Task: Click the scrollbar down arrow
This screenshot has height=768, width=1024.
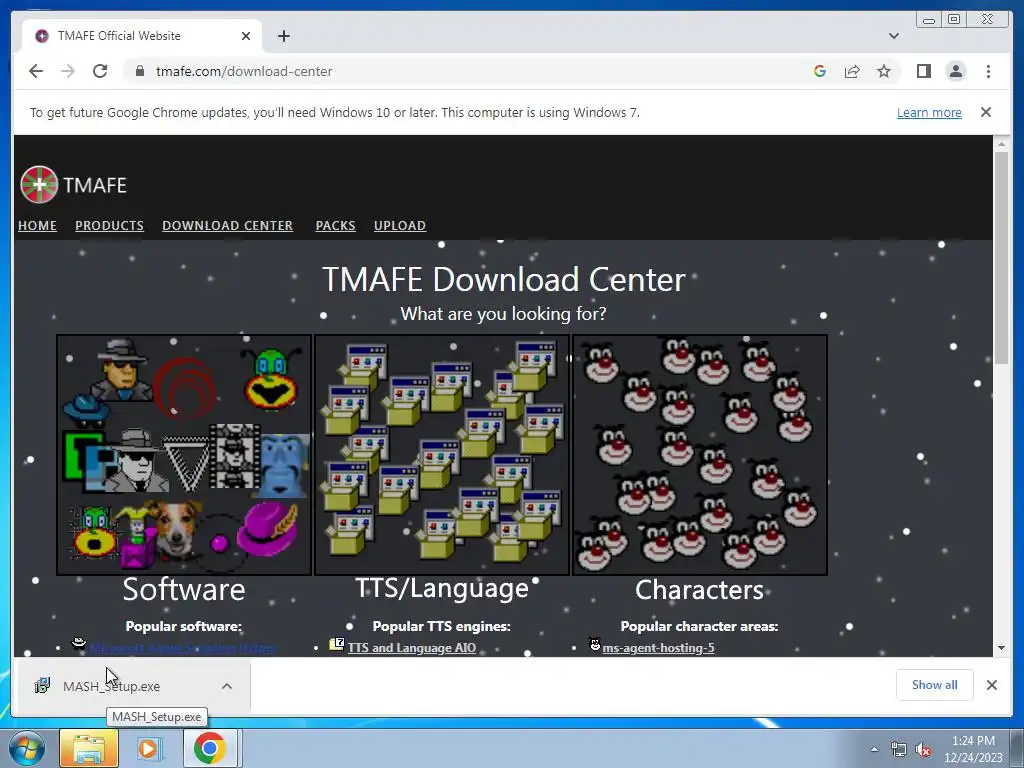Action: coord(1001,648)
